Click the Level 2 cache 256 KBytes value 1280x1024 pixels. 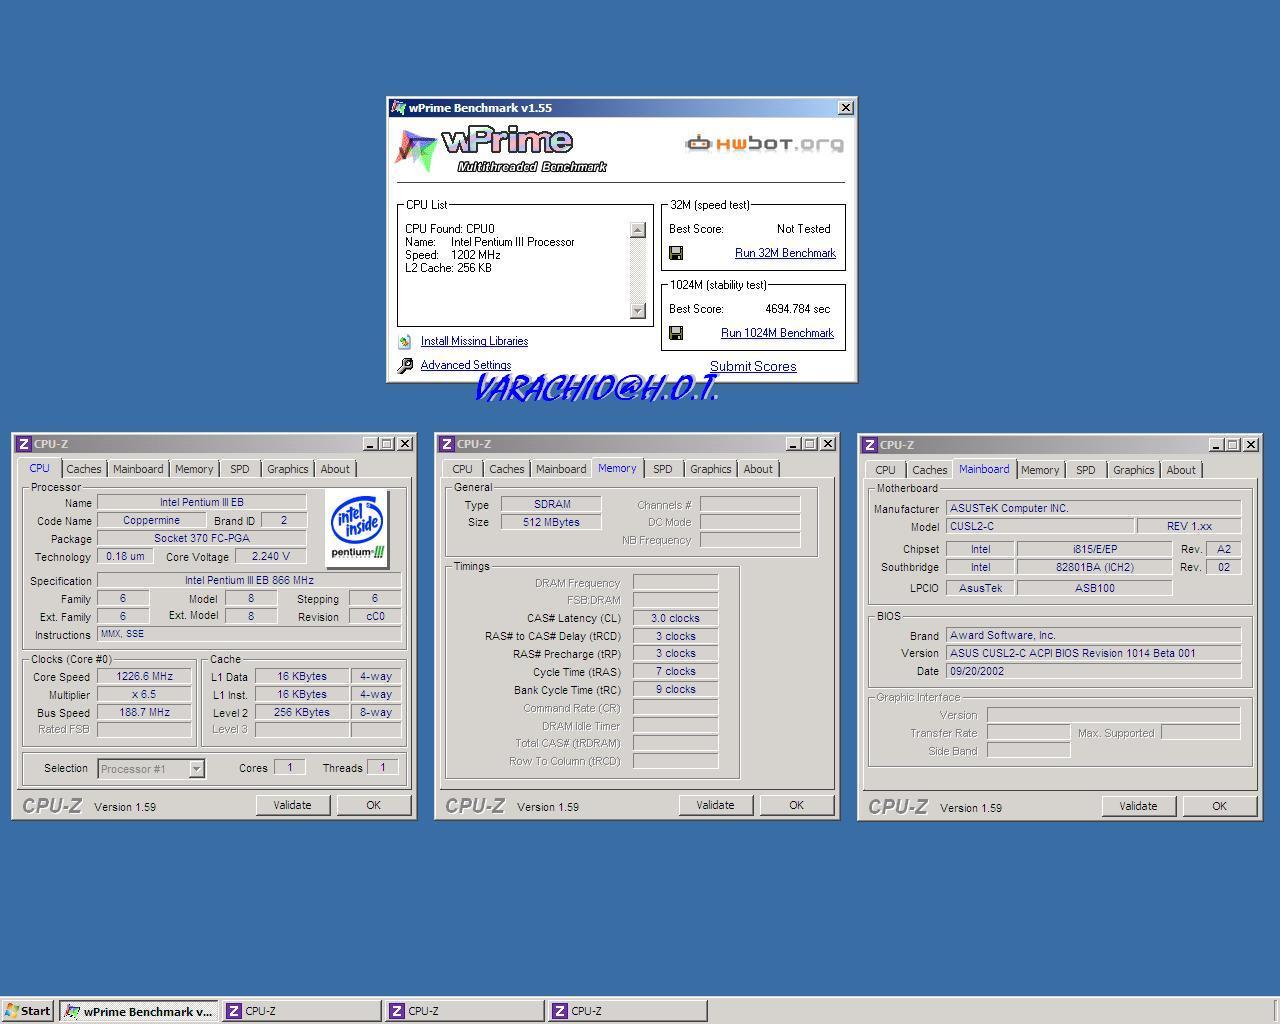tap(302, 713)
